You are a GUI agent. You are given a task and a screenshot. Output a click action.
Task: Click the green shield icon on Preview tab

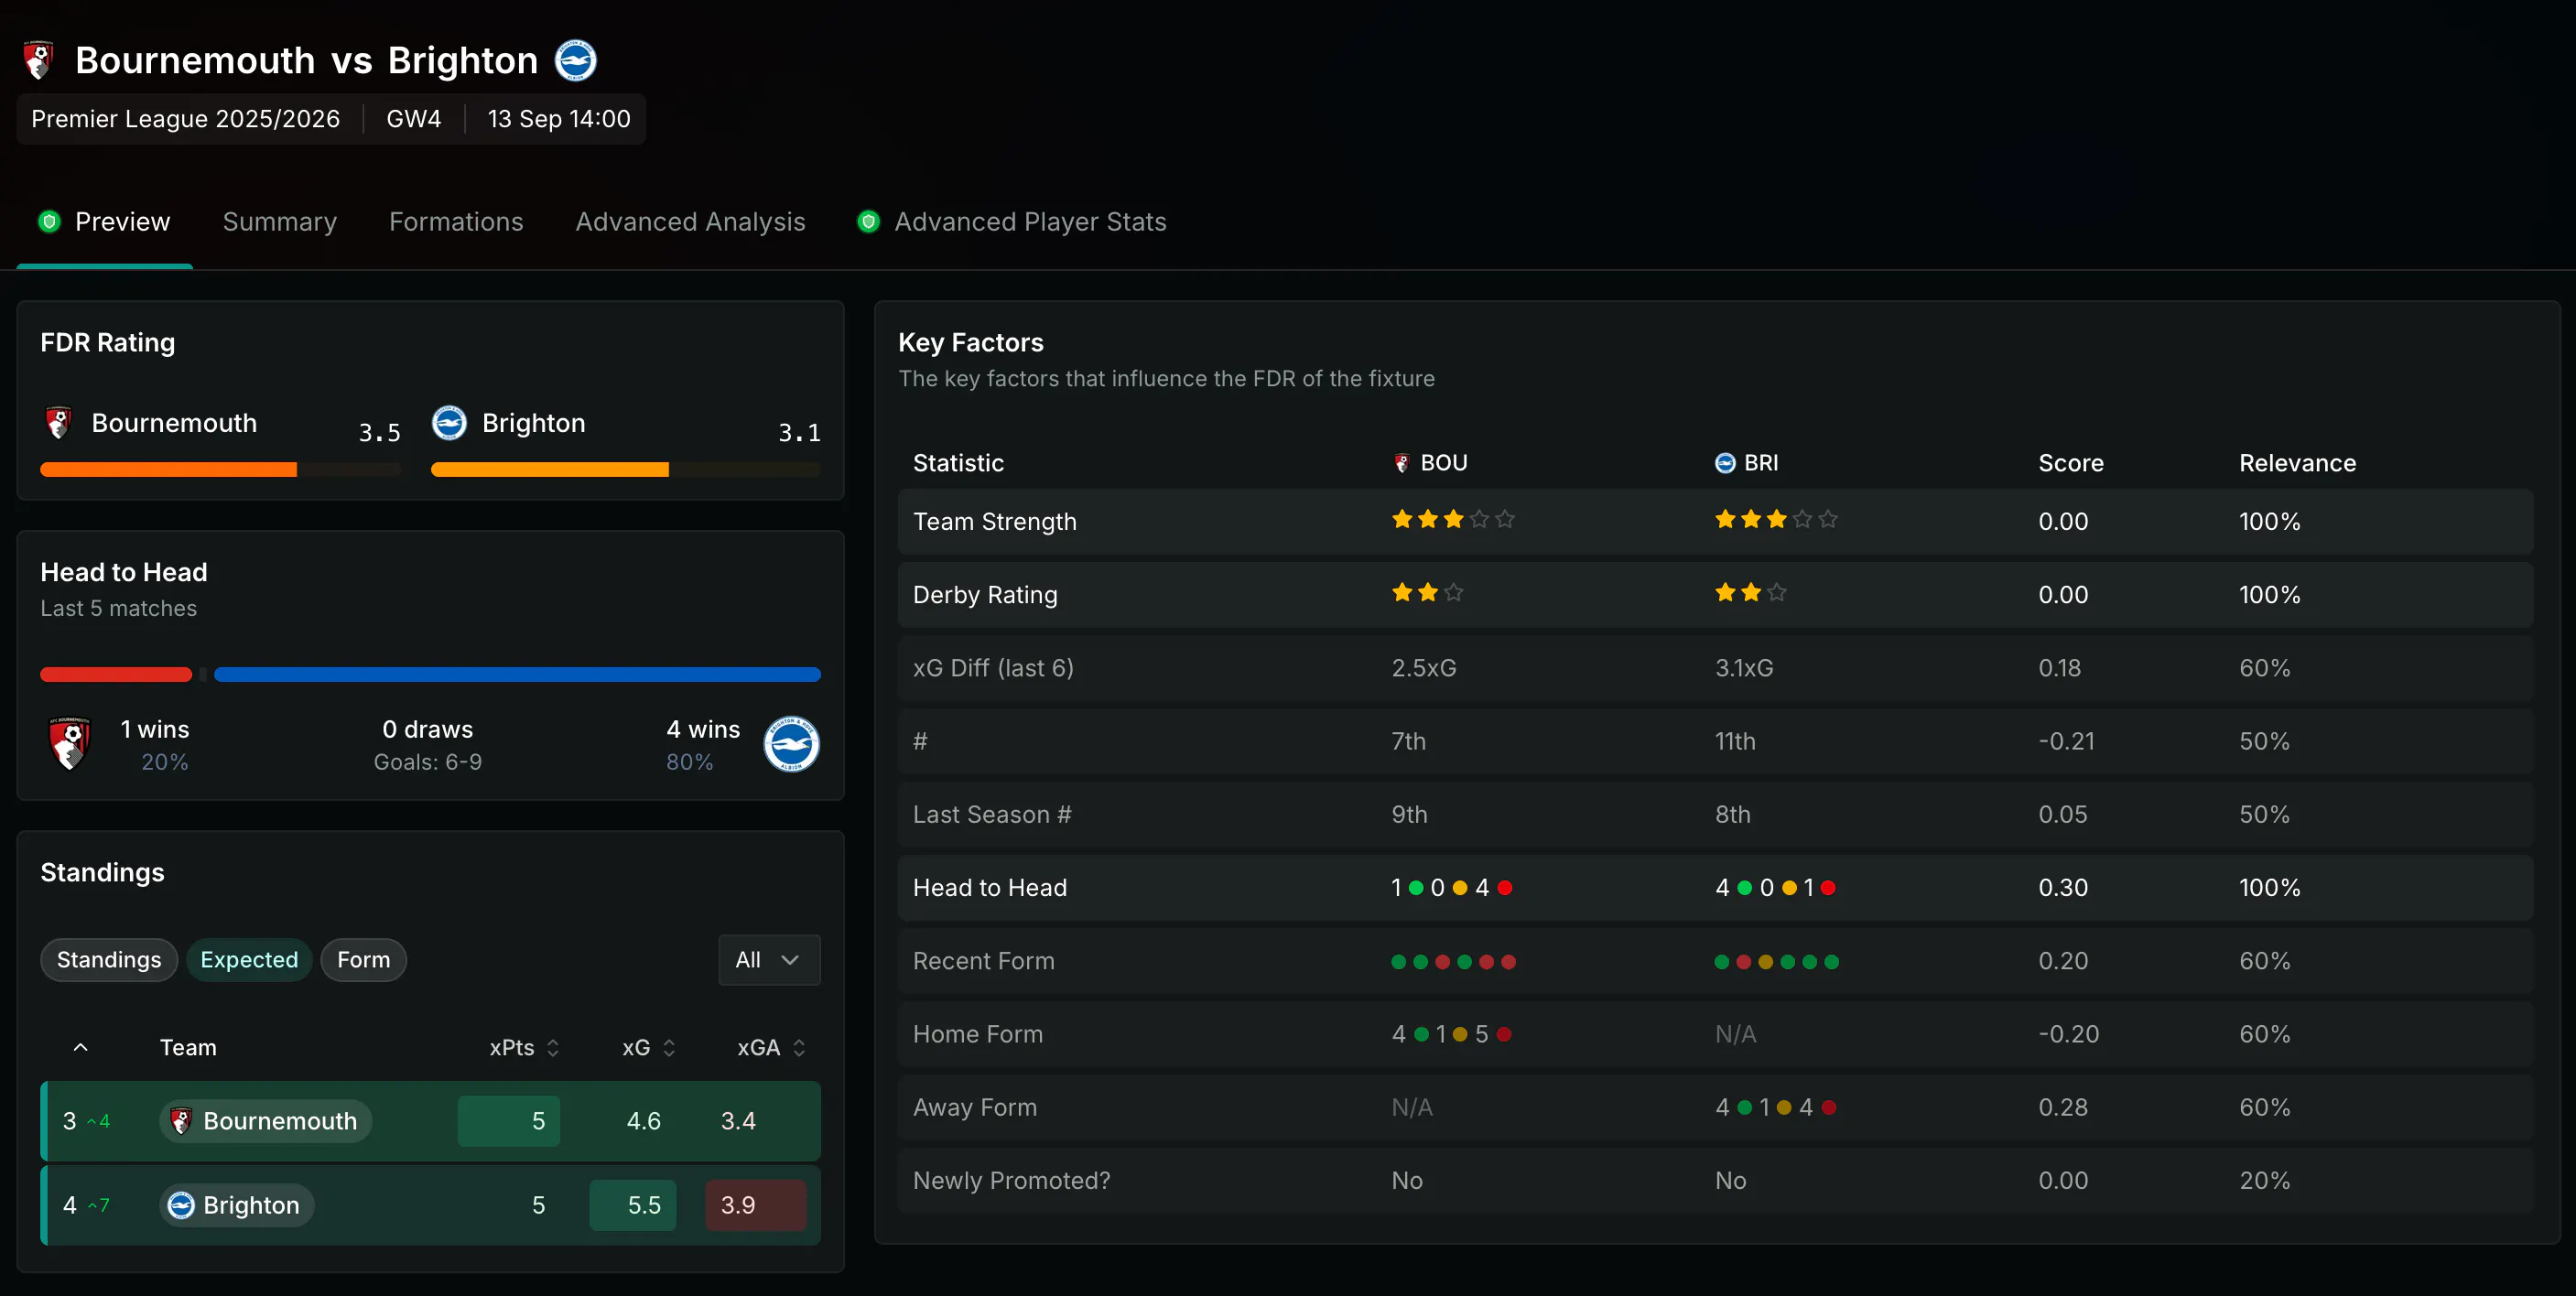coord(49,221)
